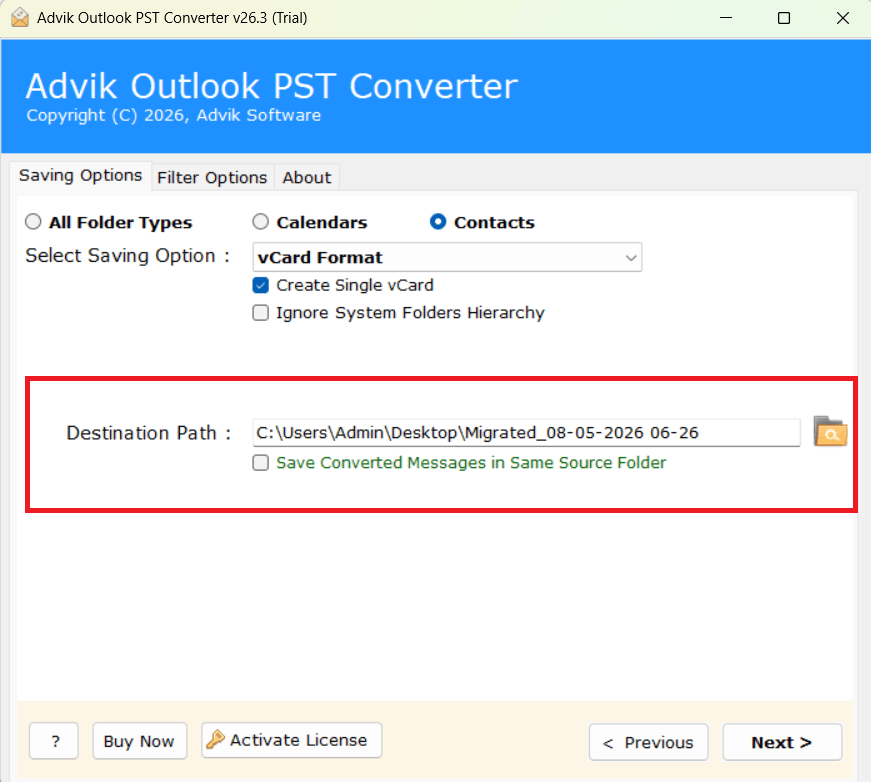Open the About tab
This screenshot has width=871, height=782.
tap(307, 178)
